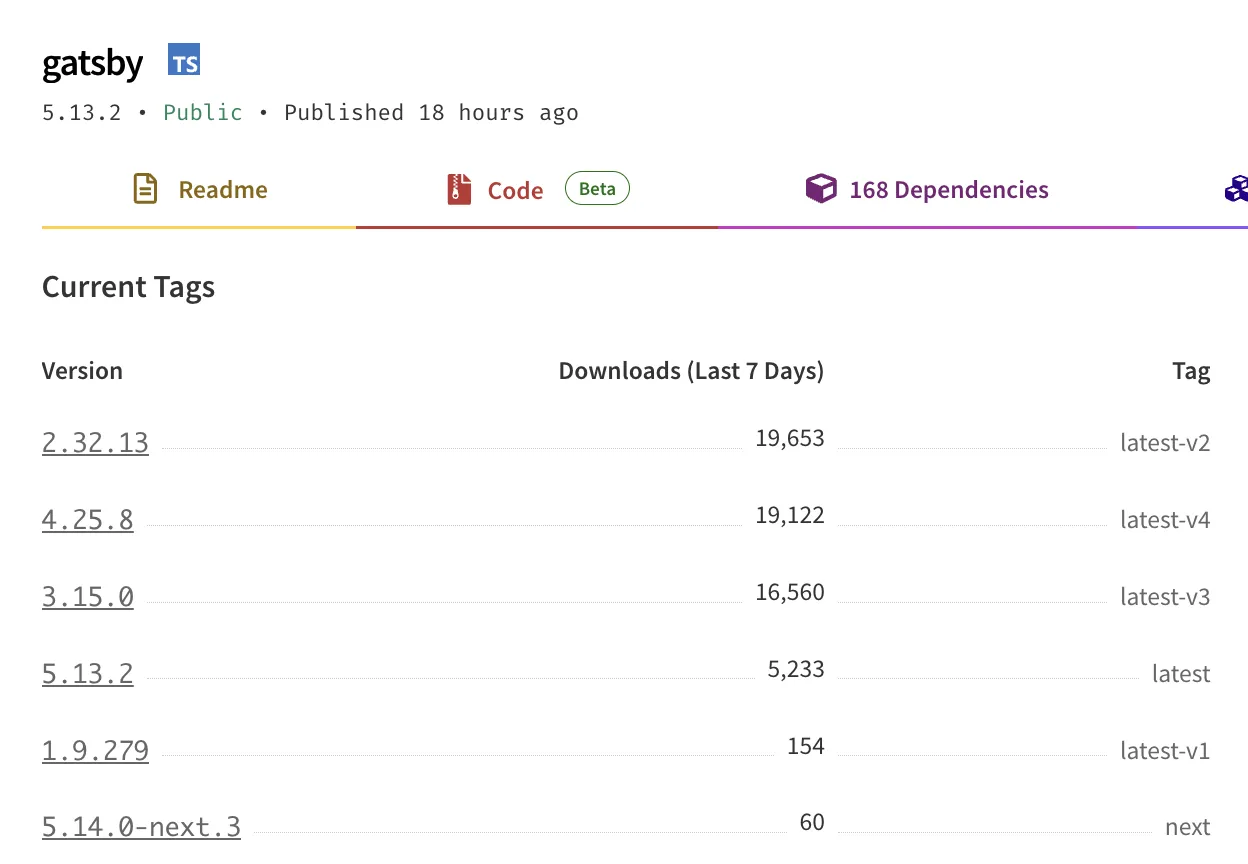This screenshot has height=864, width=1248.
Task: Open version 1.9.279 details
Action: point(94,750)
